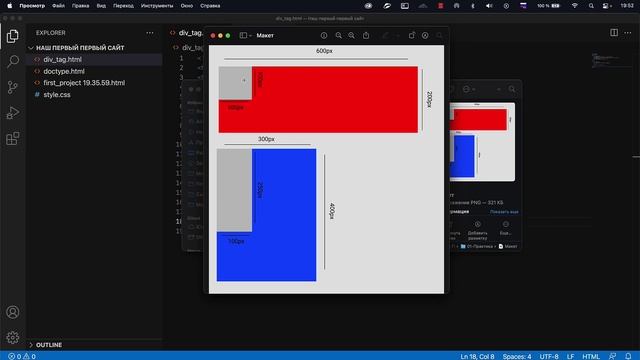Image resolution: width=640 pixels, height=360 pixels.
Task: Change language mode HTML in status bar
Action: point(591,356)
